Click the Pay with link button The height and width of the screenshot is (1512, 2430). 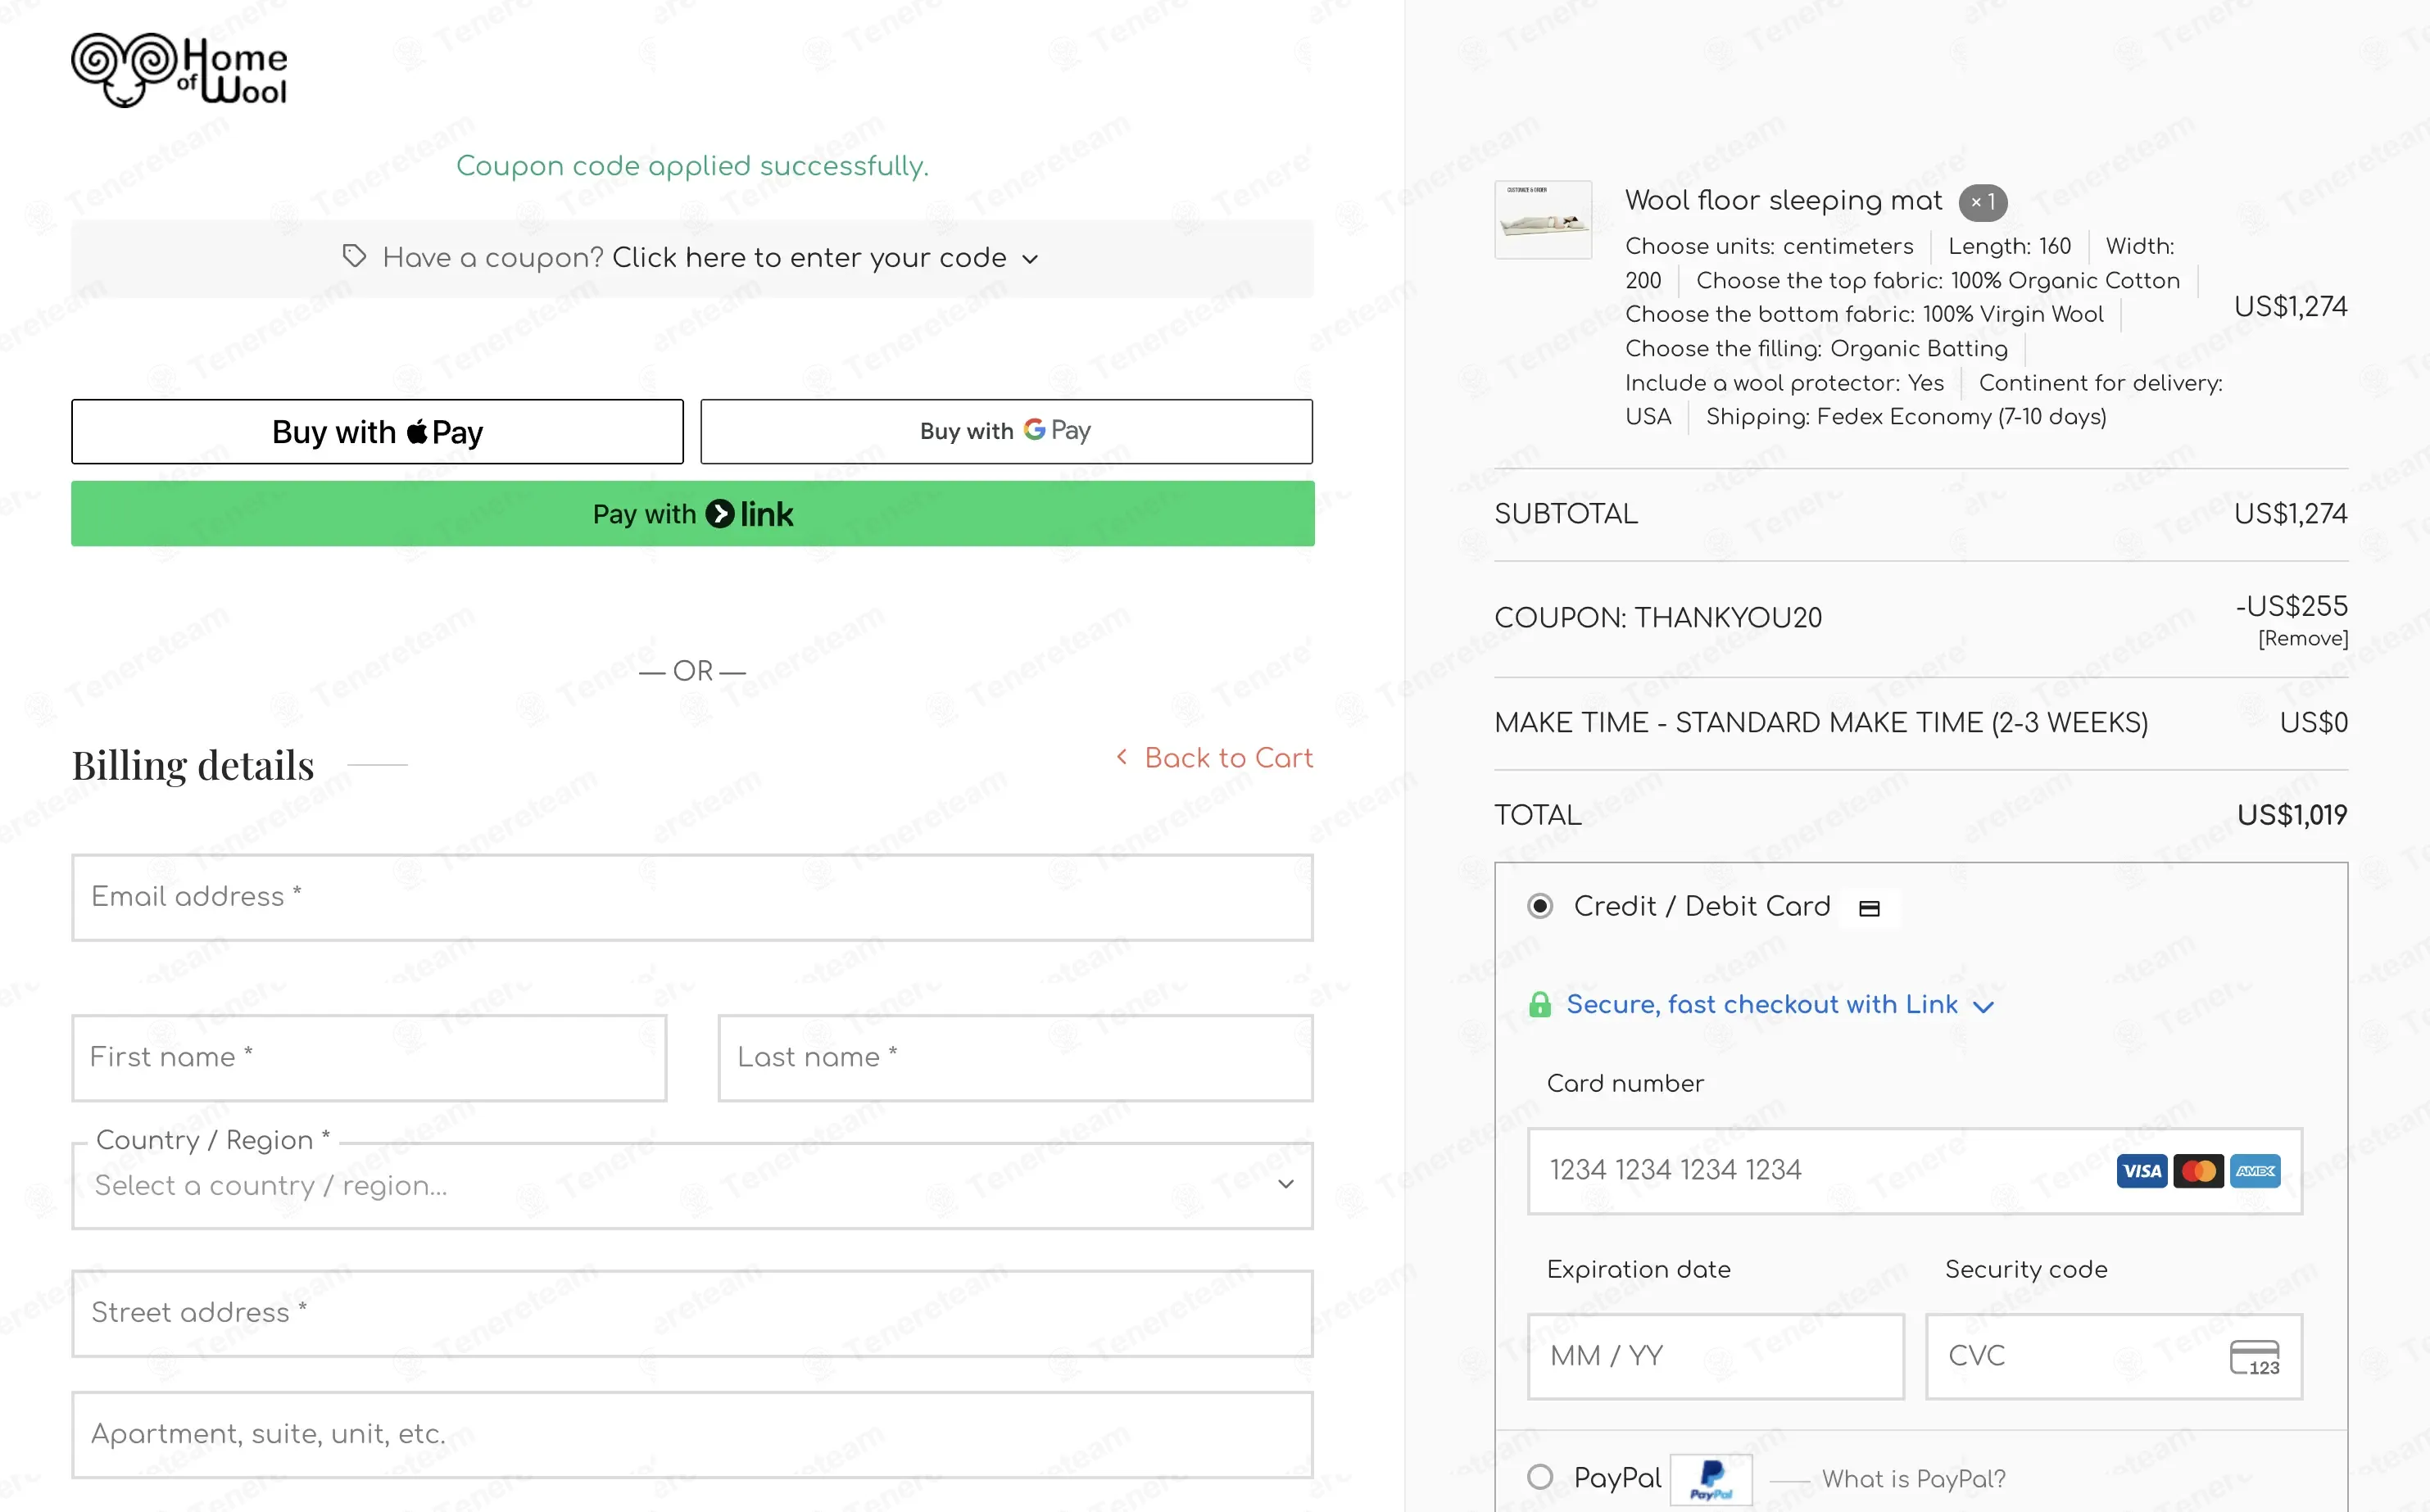(692, 513)
